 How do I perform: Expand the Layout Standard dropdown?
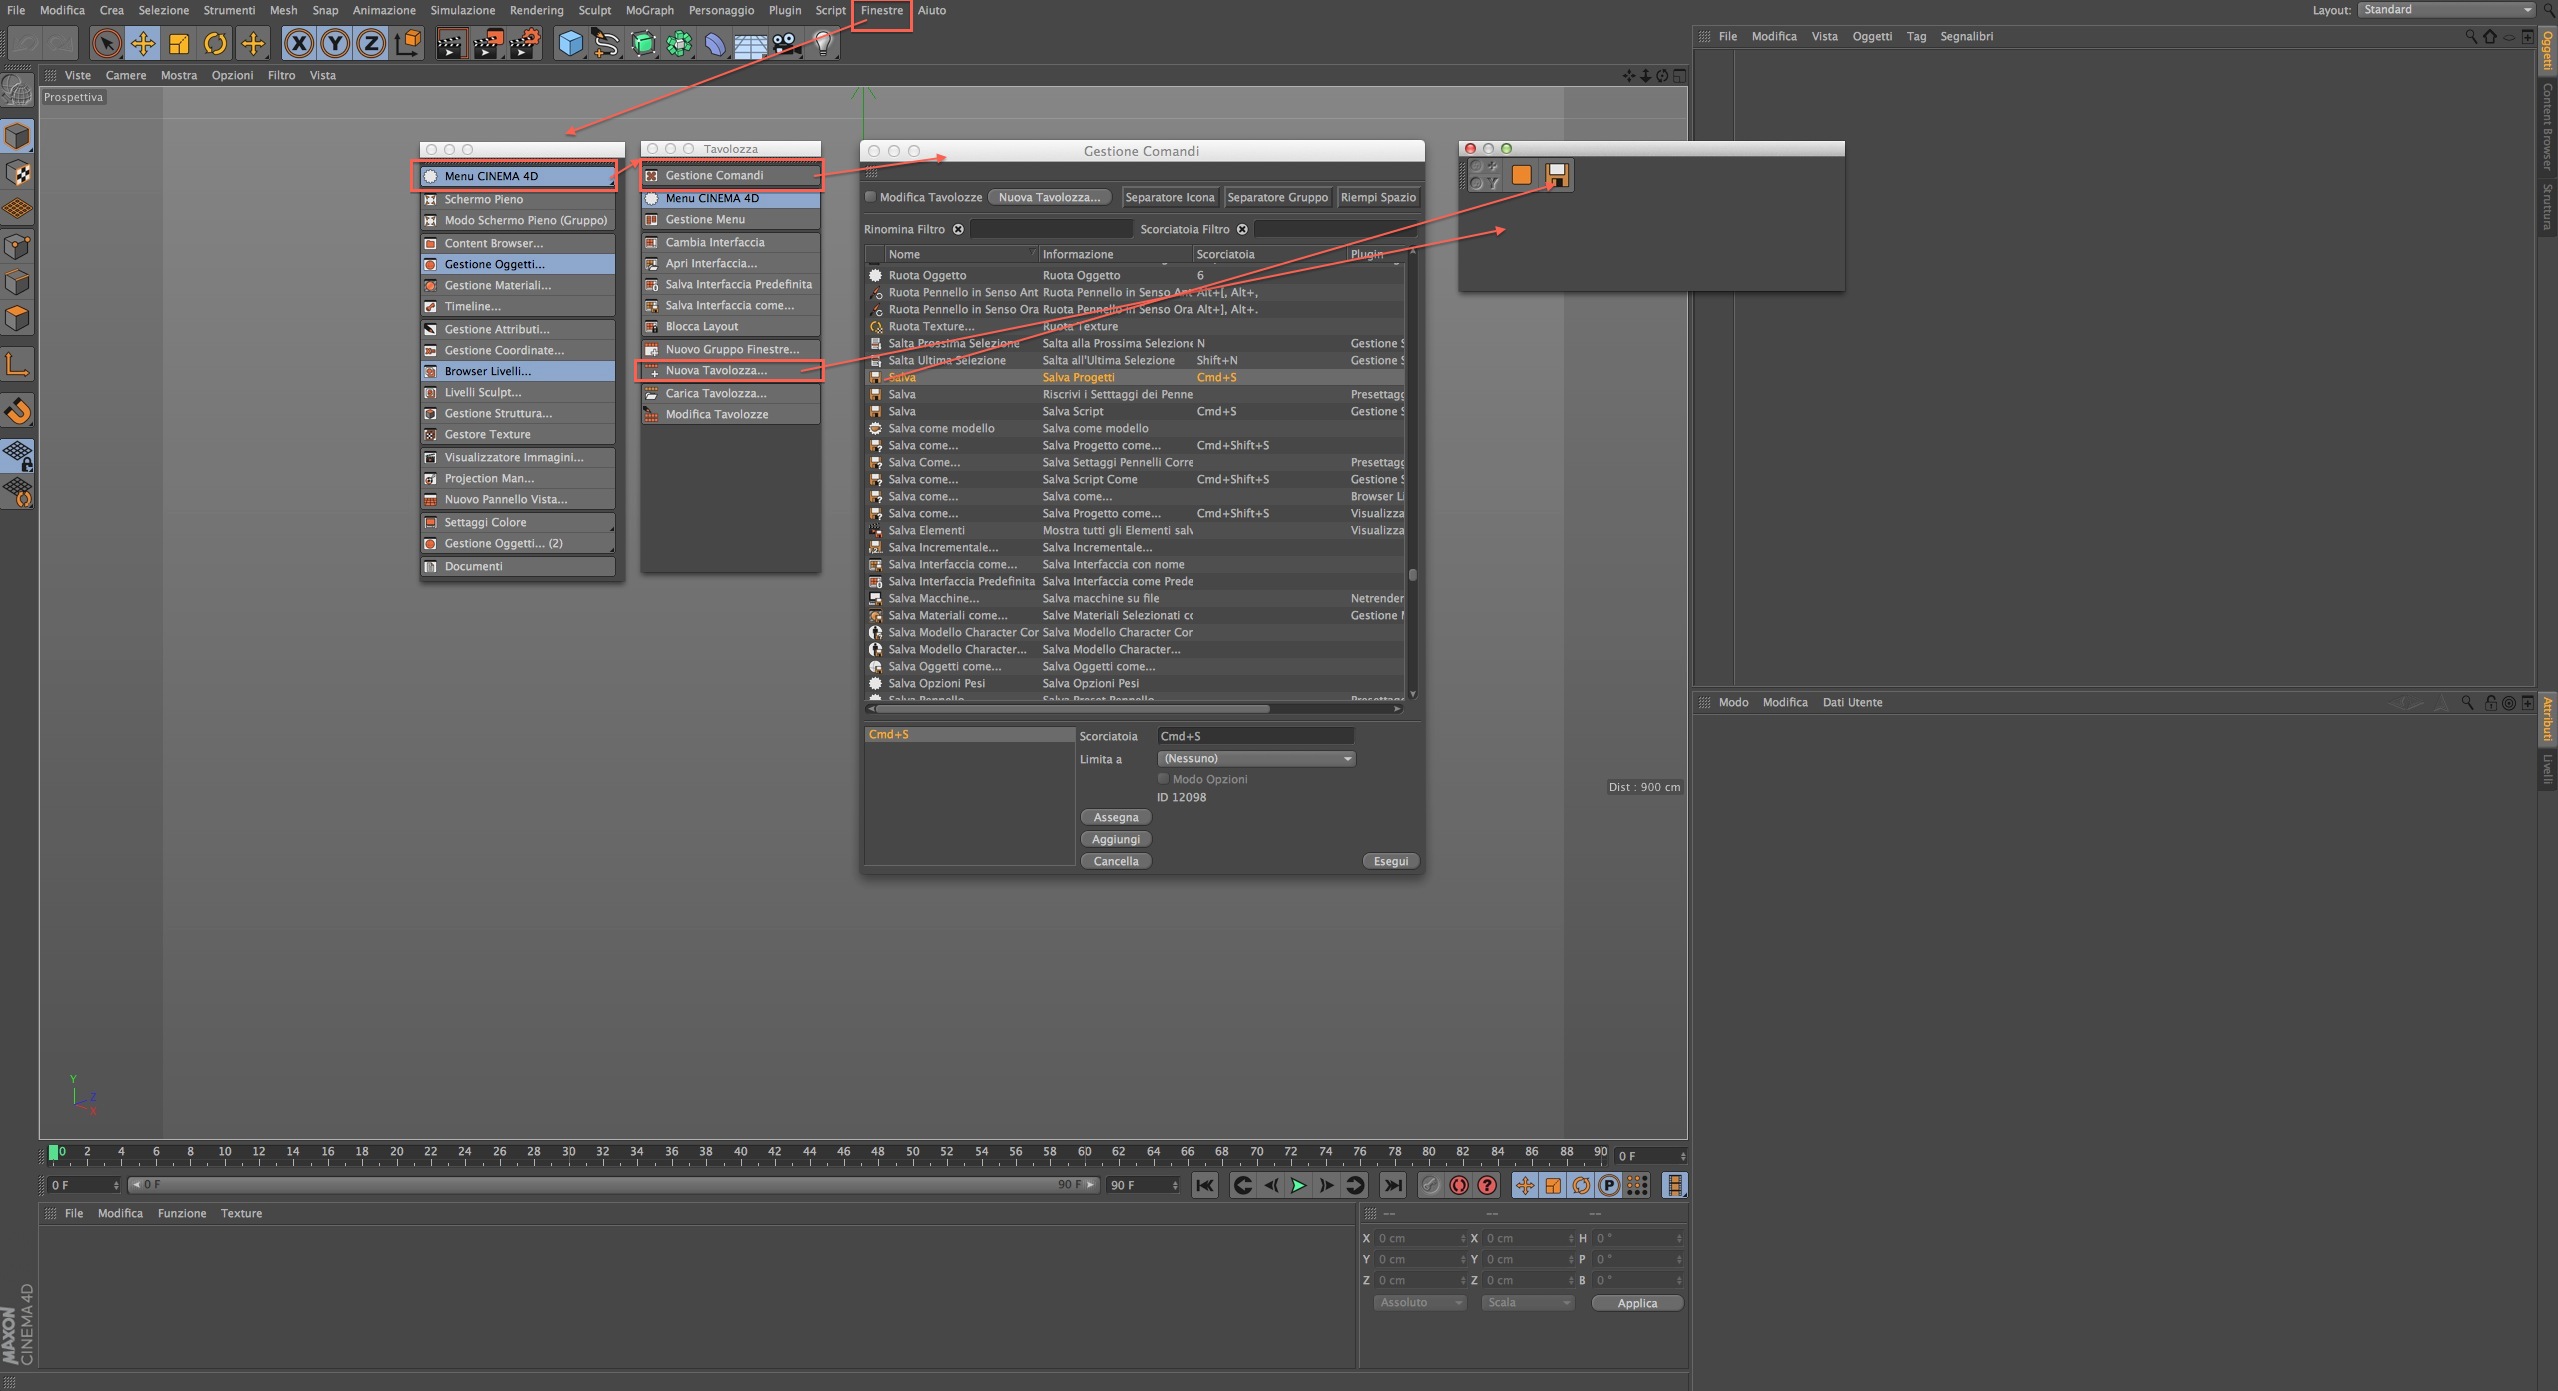2444,10
